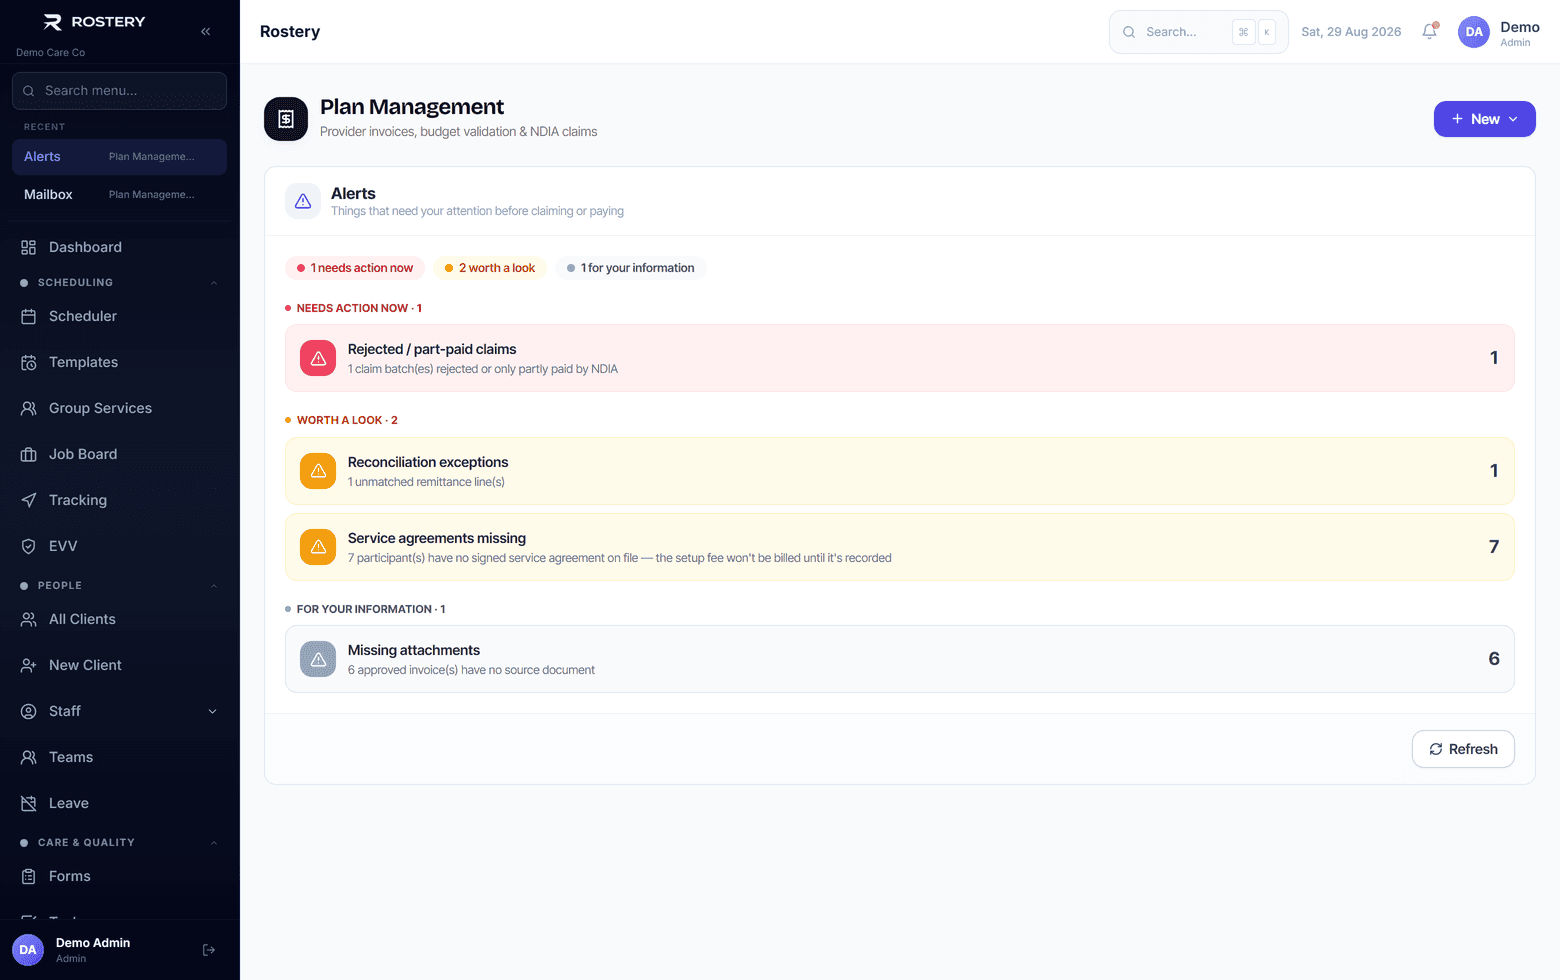
Task: Click the Job Board briefcase icon
Action: tap(29, 454)
